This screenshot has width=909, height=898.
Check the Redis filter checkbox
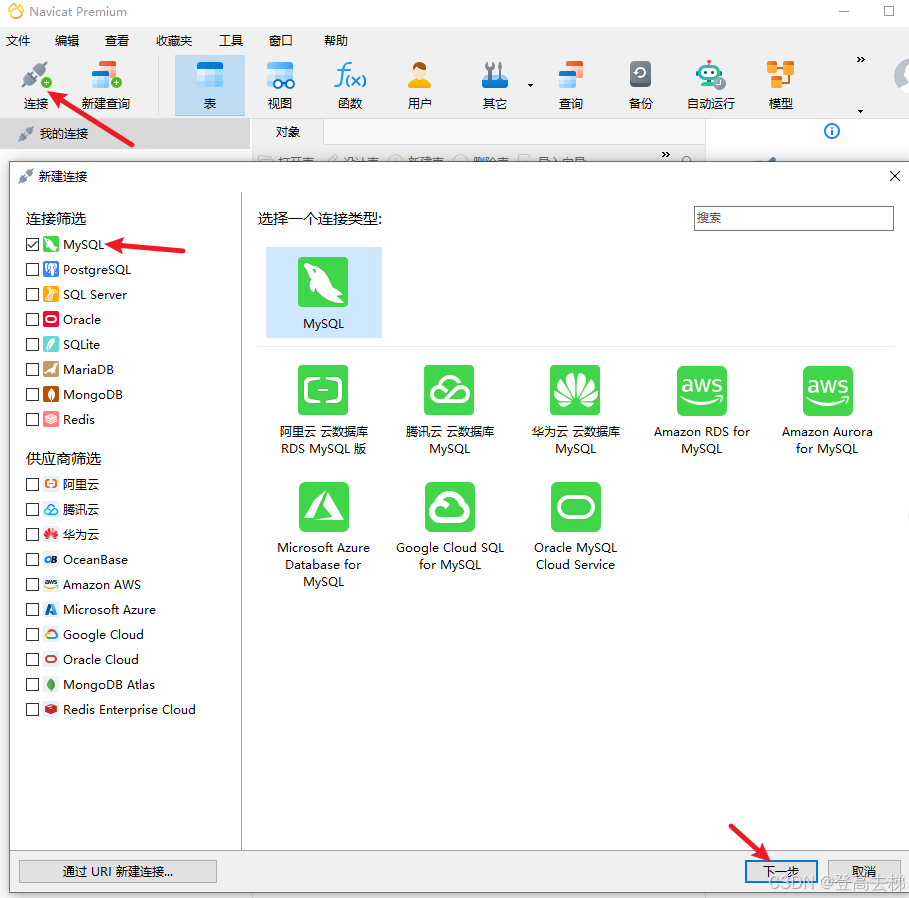coord(32,419)
